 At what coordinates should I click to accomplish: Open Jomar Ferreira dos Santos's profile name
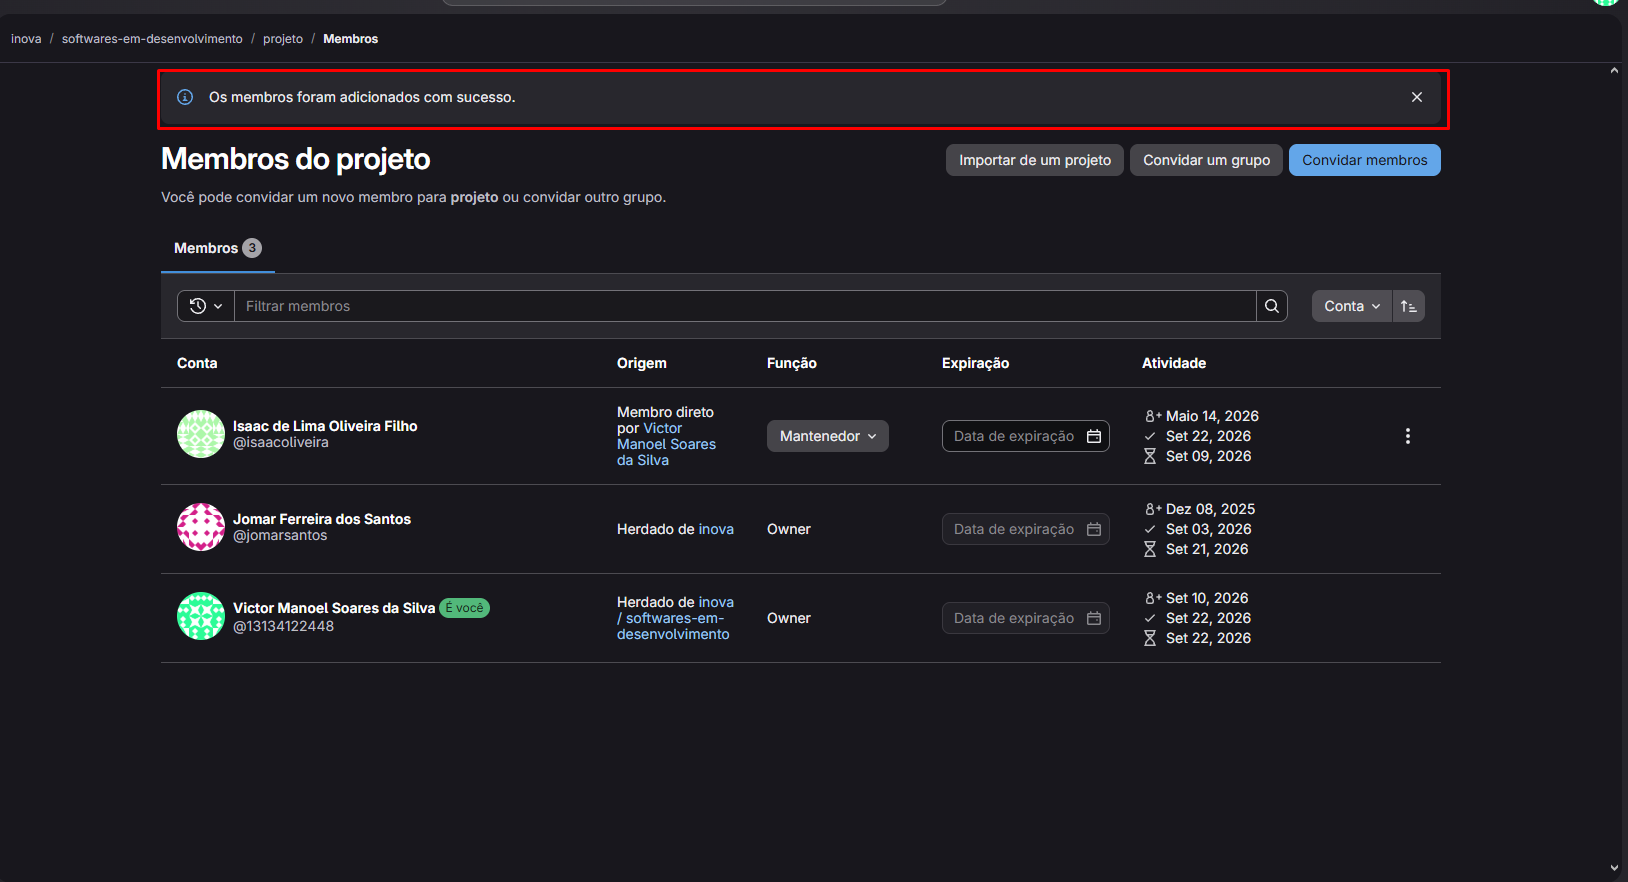(322, 519)
